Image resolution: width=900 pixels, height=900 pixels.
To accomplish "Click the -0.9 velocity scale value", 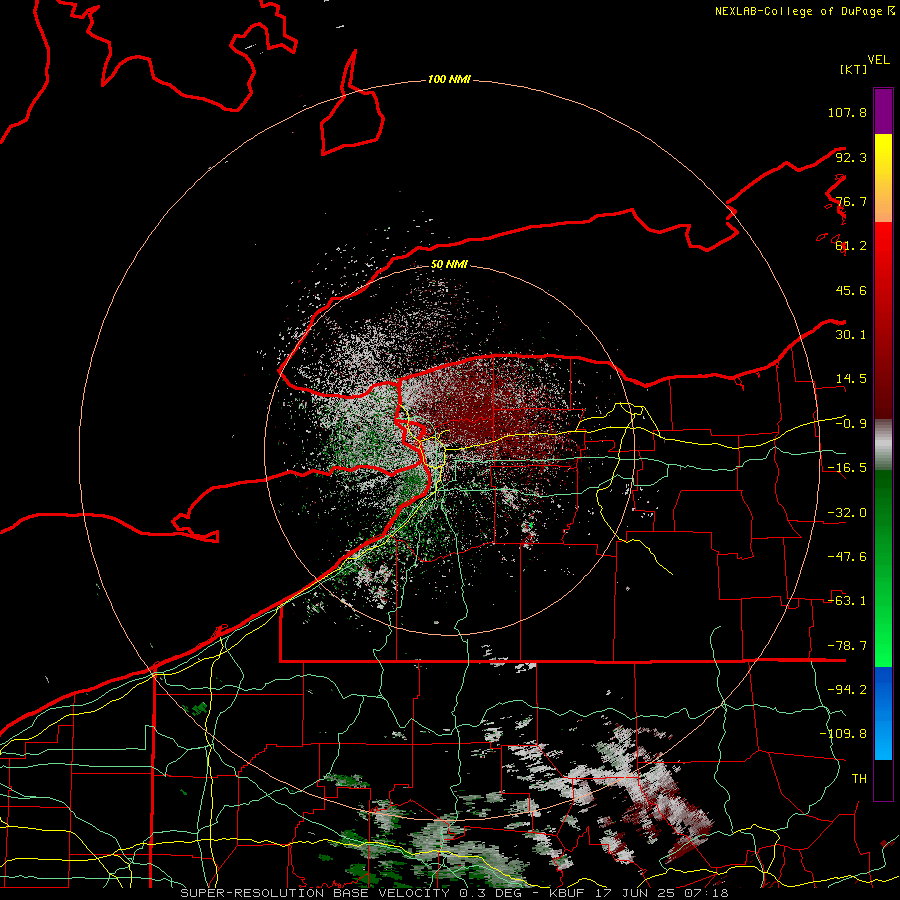I will 851,424.
